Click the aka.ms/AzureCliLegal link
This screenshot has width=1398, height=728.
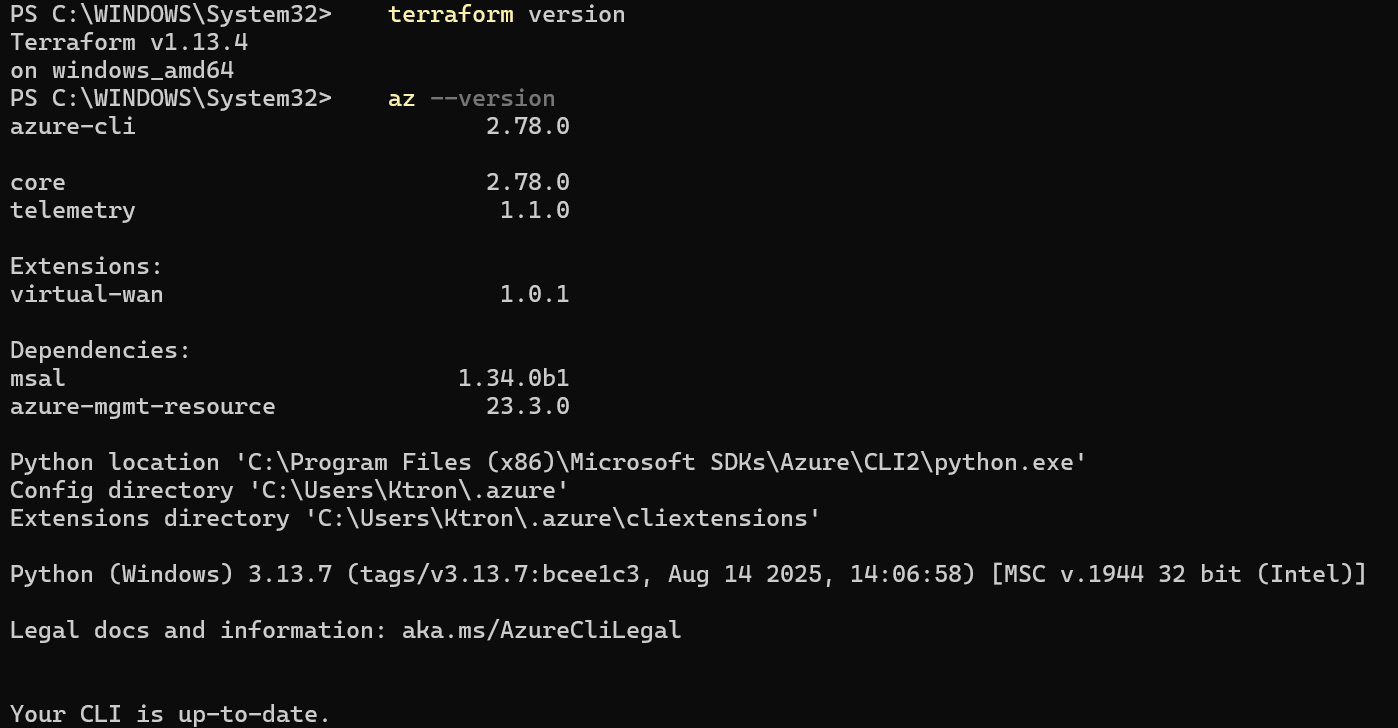pyautogui.click(x=541, y=630)
